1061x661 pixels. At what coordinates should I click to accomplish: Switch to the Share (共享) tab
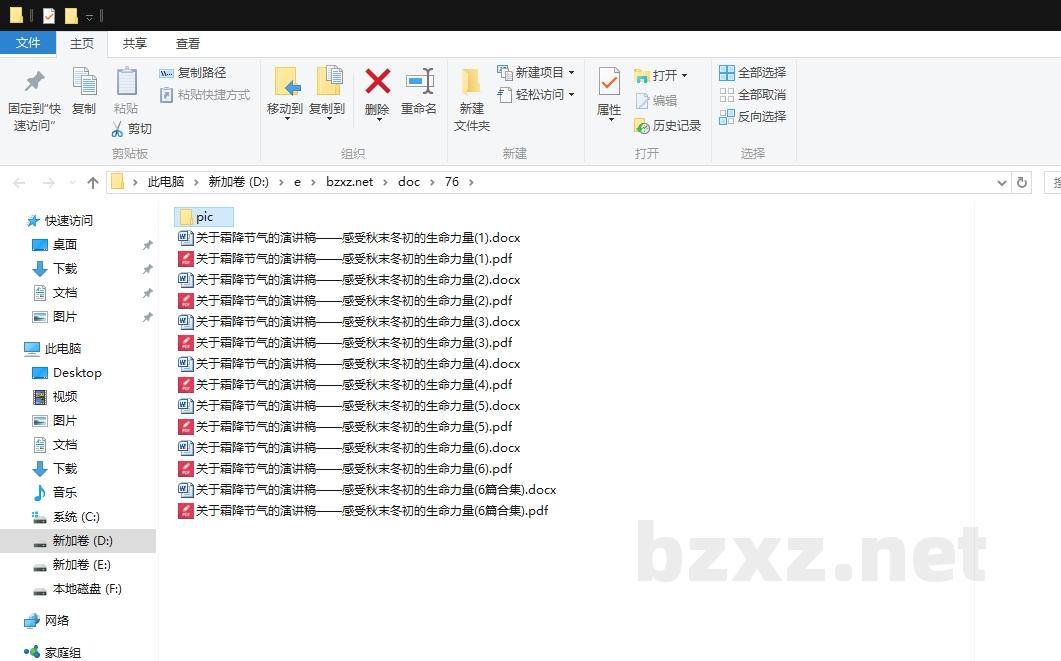click(x=134, y=43)
